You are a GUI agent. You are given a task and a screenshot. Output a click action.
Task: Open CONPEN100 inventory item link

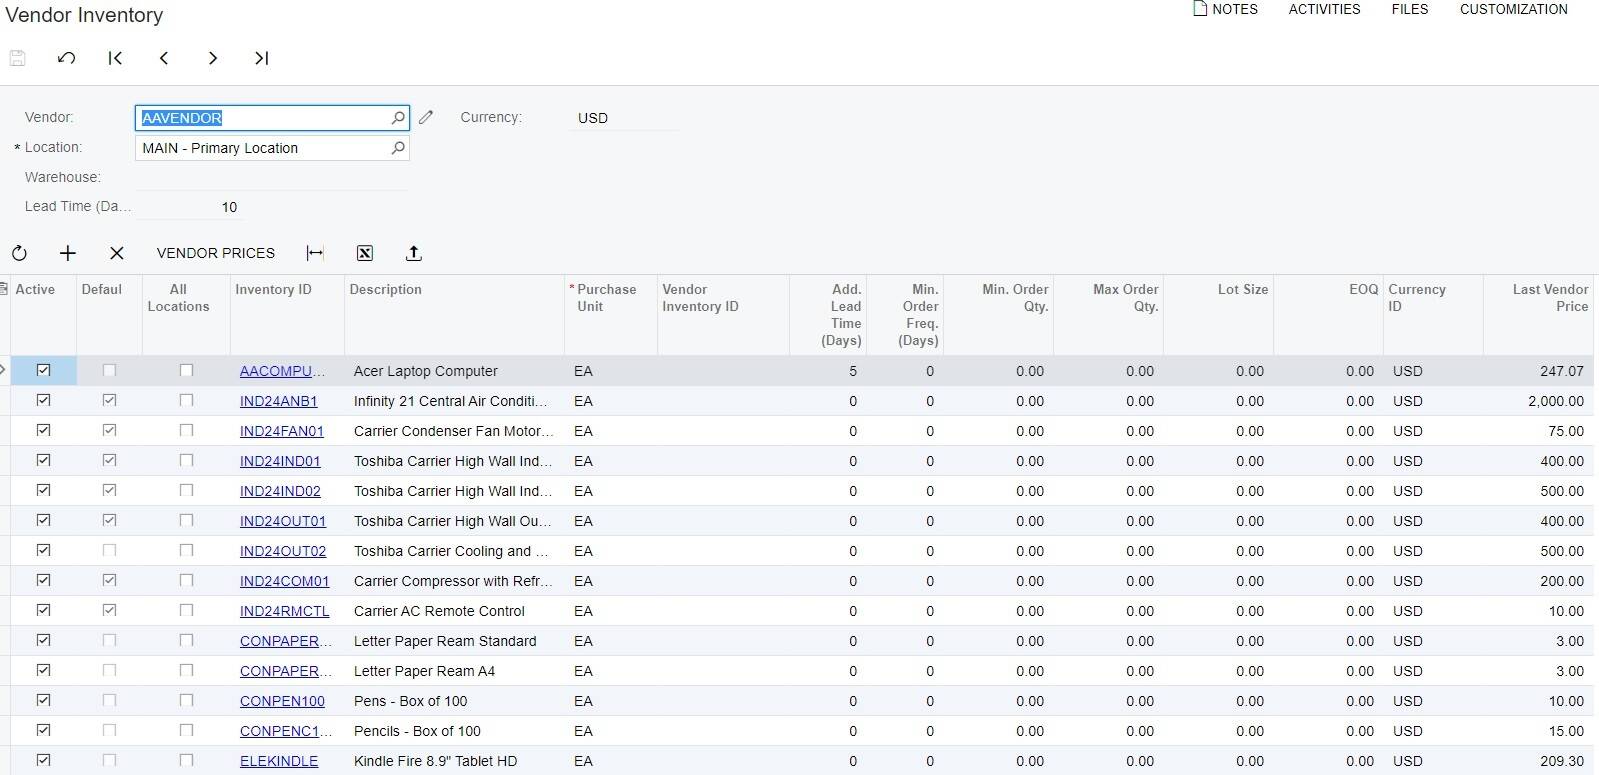coord(282,701)
